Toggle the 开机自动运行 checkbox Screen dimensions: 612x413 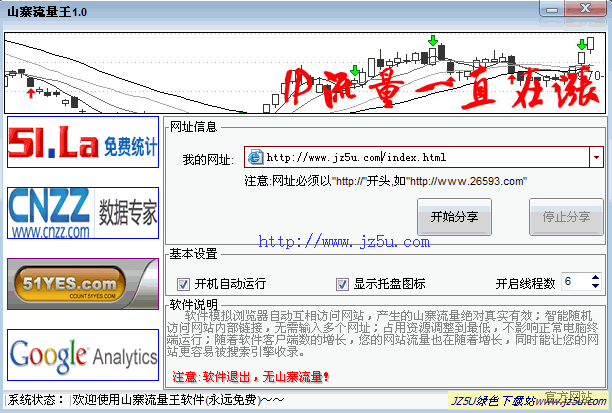click(x=183, y=284)
